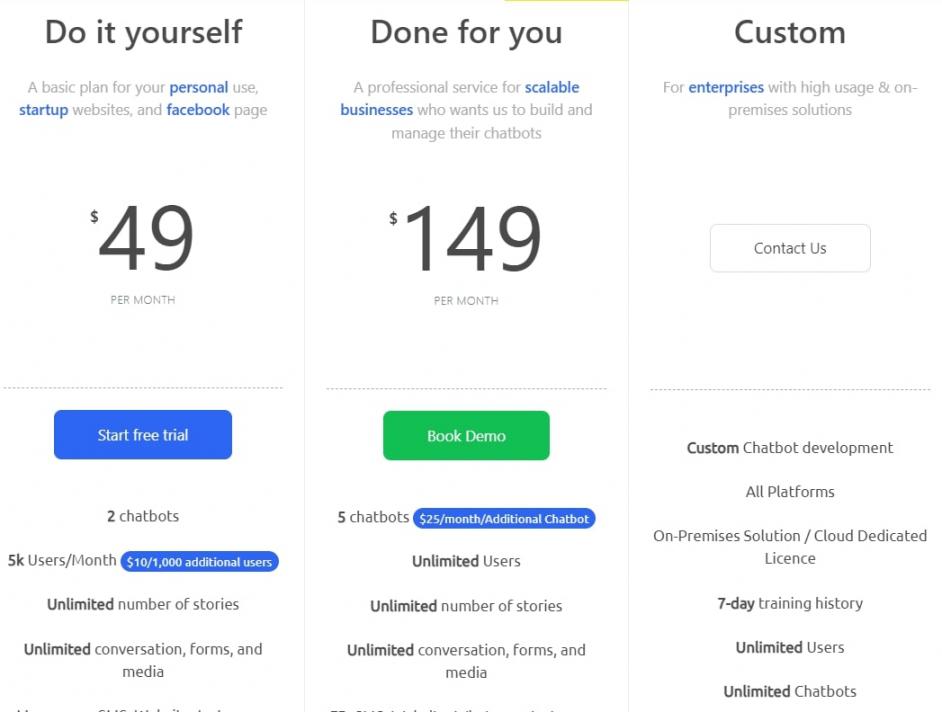Click the "7-day training history" feature
The height and width of the screenshot is (712, 942).
(790, 603)
